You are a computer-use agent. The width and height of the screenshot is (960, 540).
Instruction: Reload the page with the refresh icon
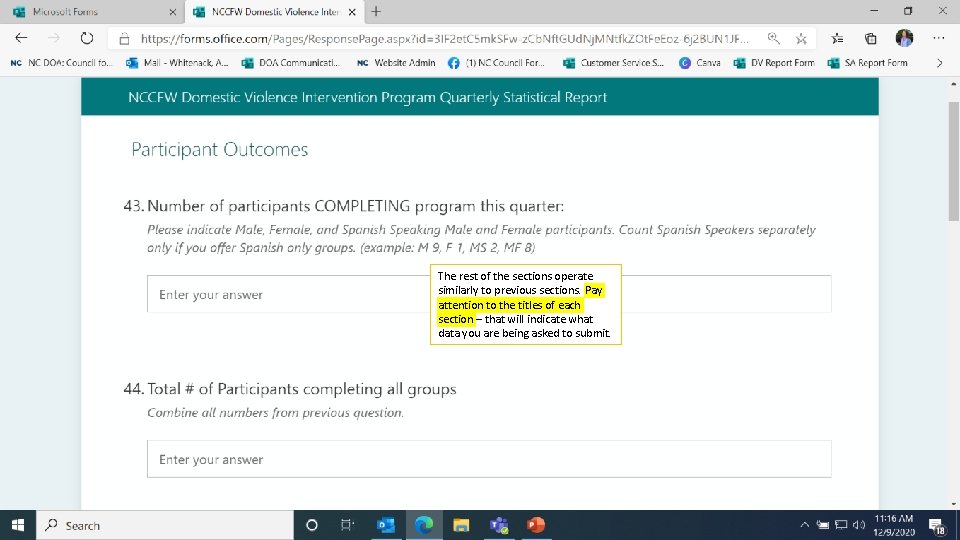(x=87, y=38)
